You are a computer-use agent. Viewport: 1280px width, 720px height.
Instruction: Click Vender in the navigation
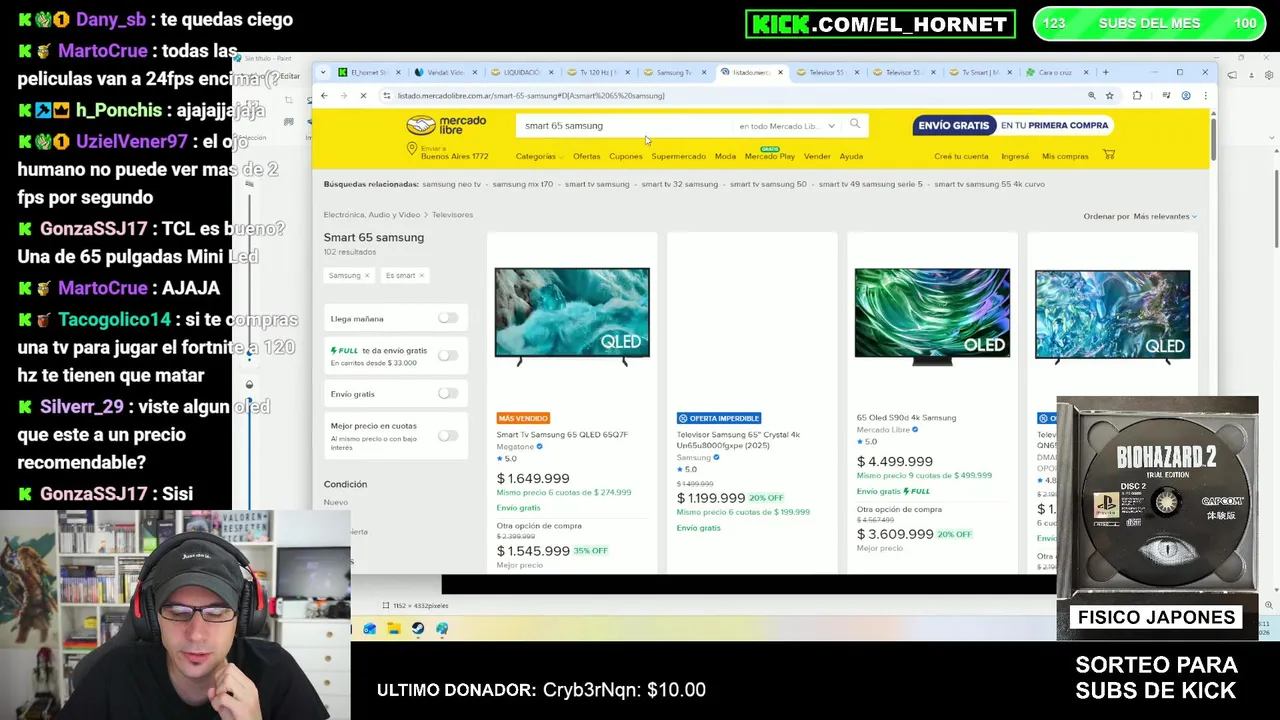click(x=817, y=156)
